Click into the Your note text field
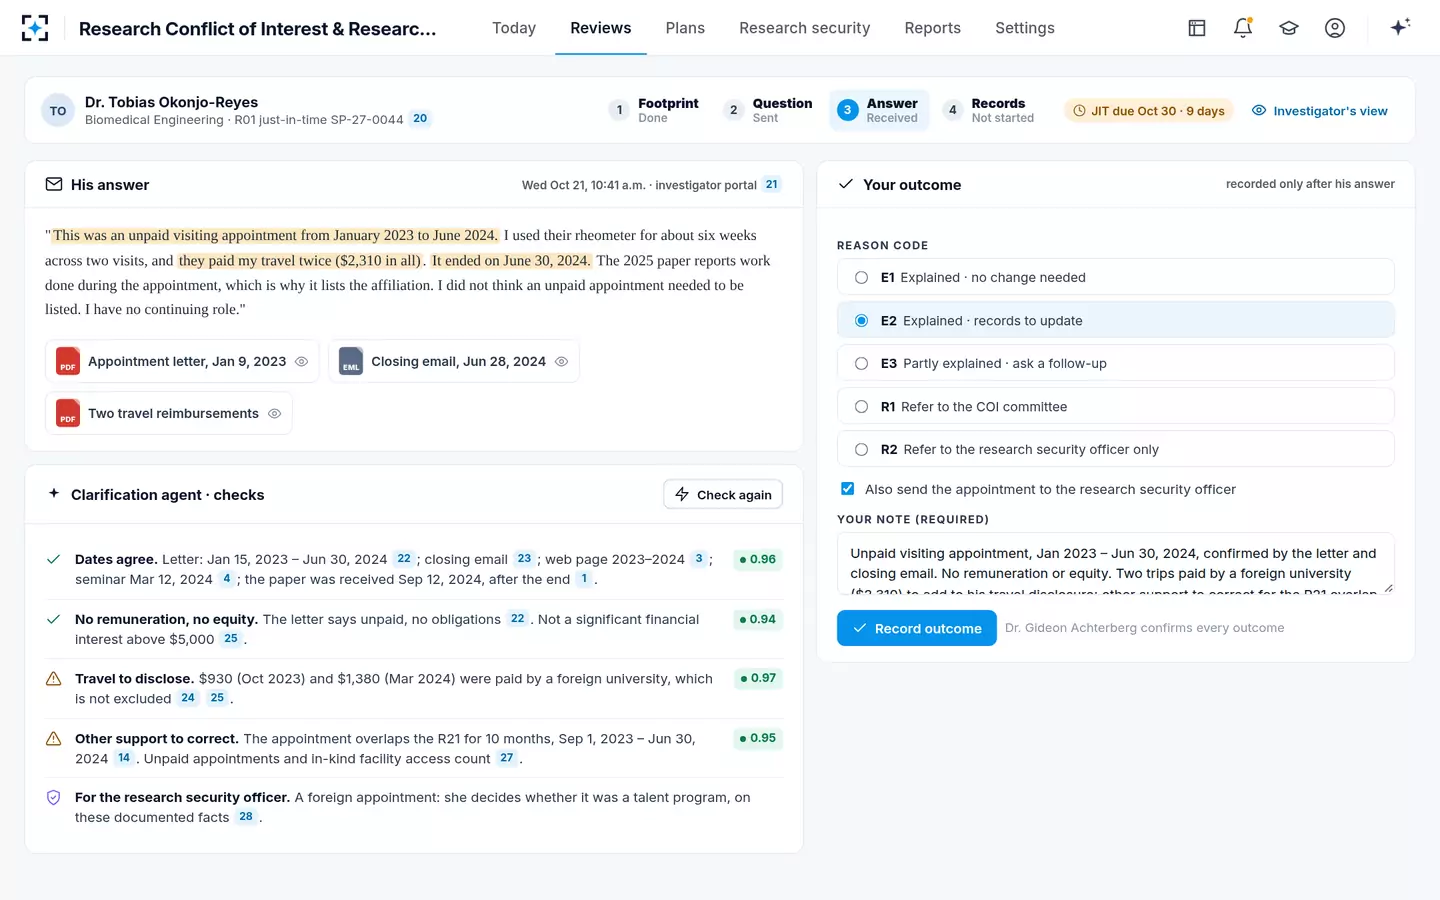Image resolution: width=1440 pixels, height=900 pixels. tap(1115, 563)
